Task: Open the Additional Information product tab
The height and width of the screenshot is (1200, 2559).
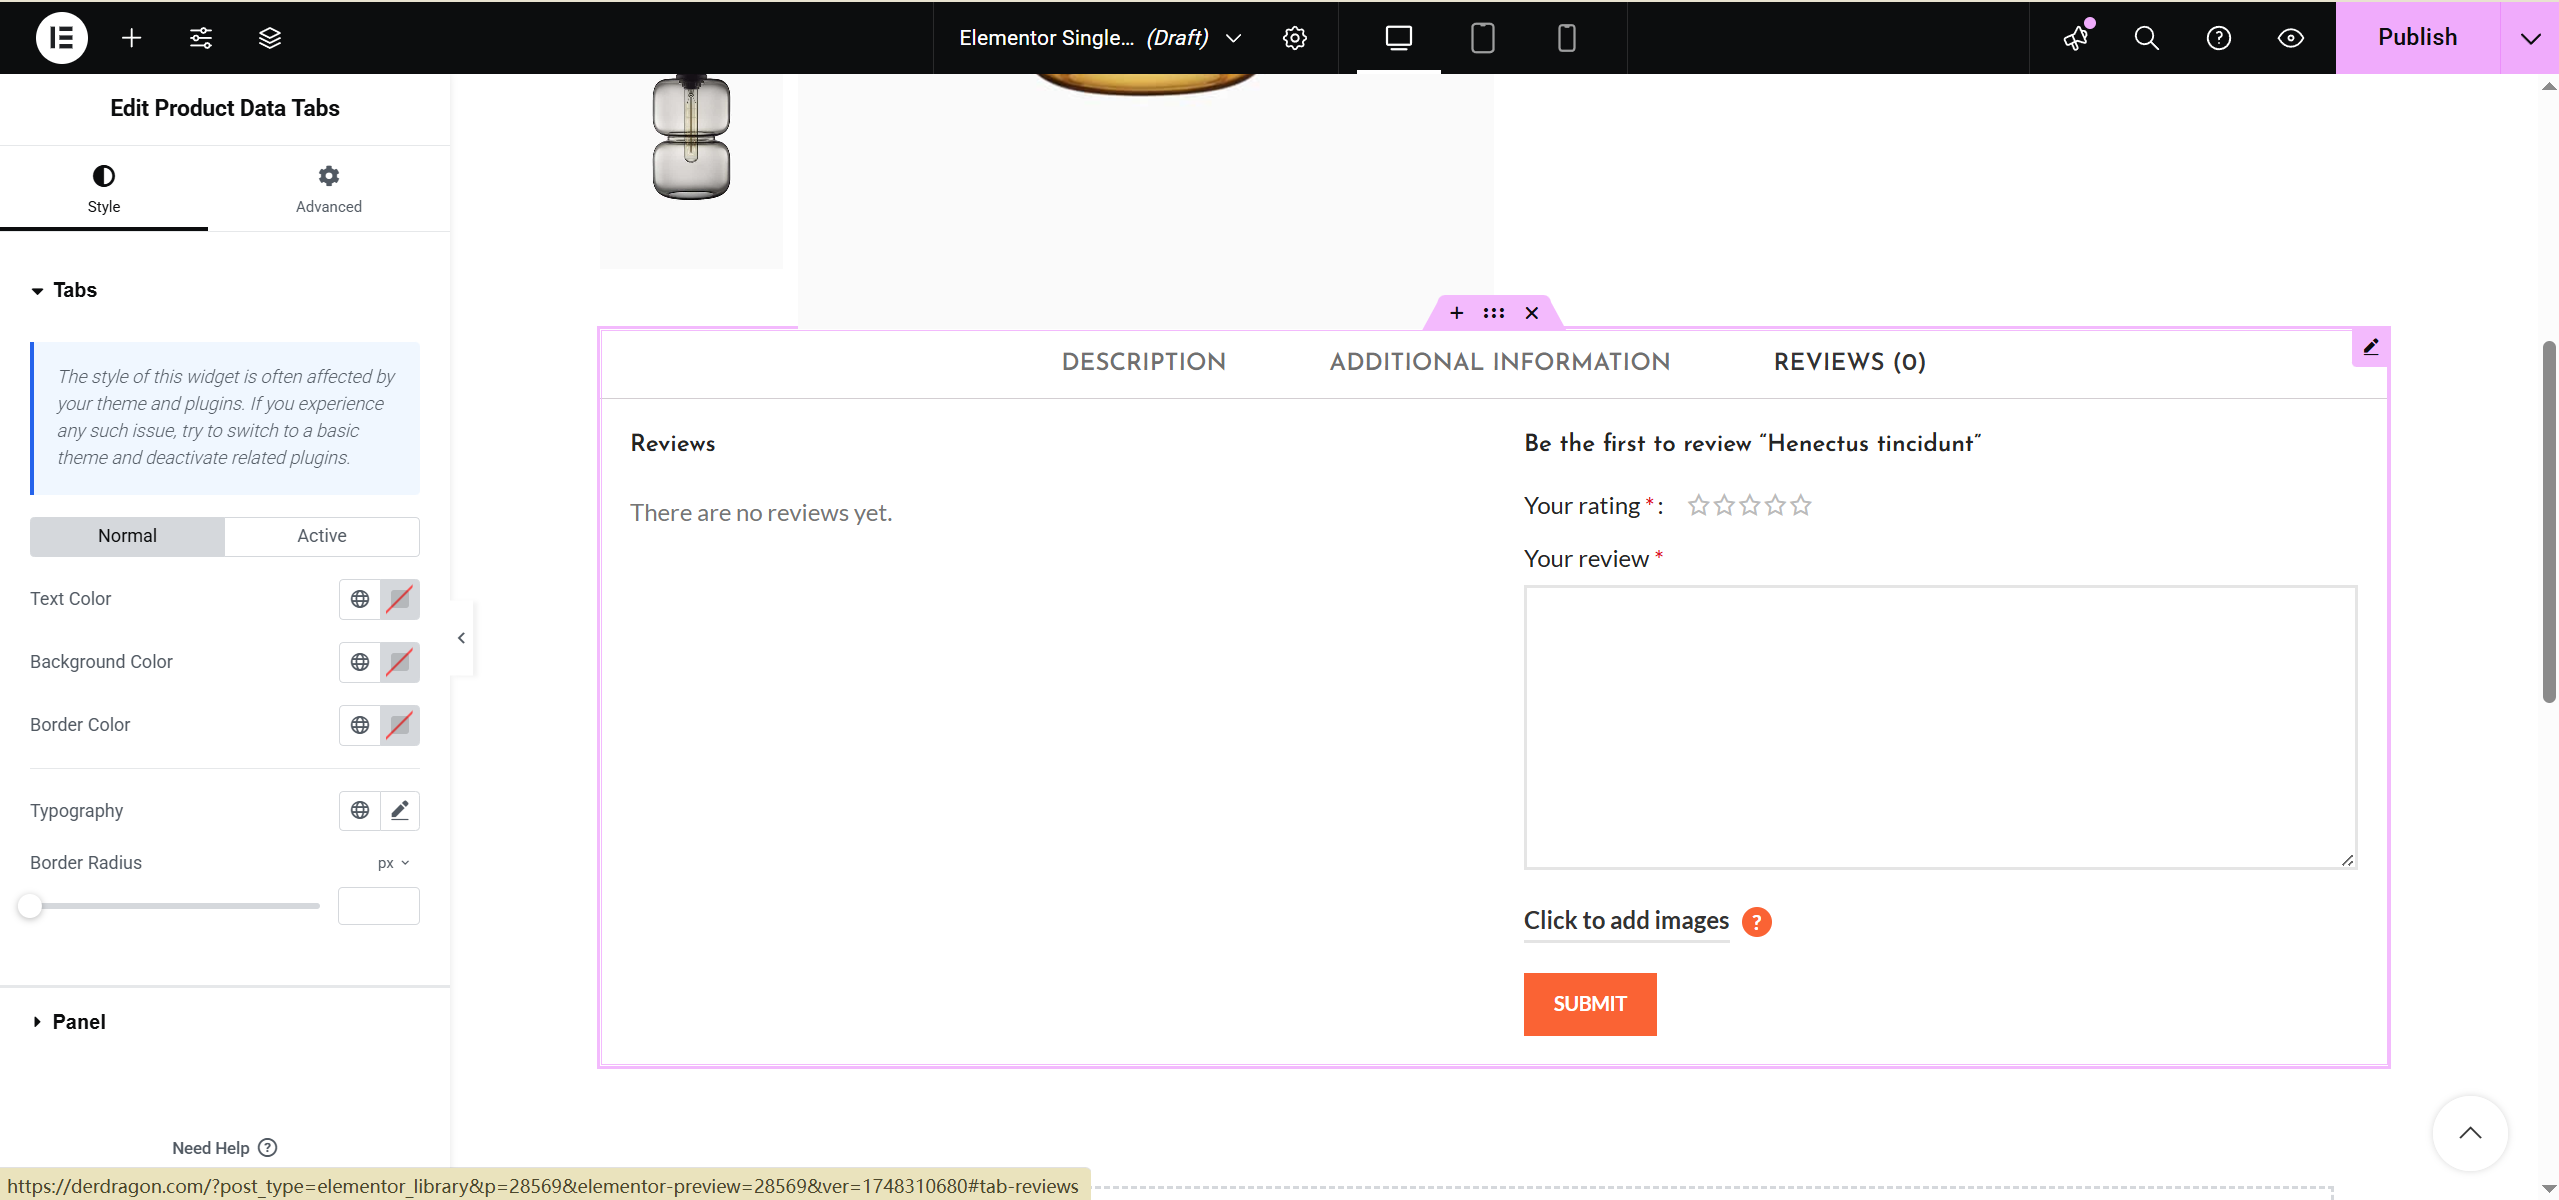Action: [1499, 362]
